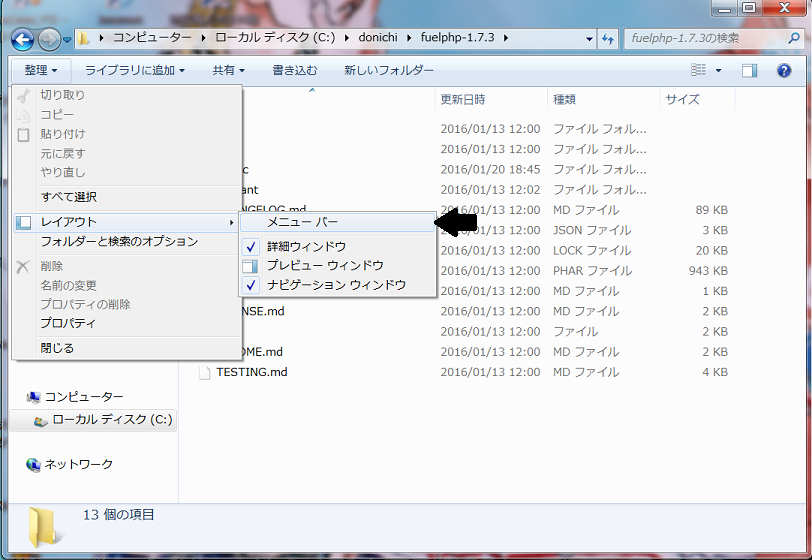The width and height of the screenshot is (812, 560).
Task: Choose すべて選択 in the menu
Action: (126, 197)
